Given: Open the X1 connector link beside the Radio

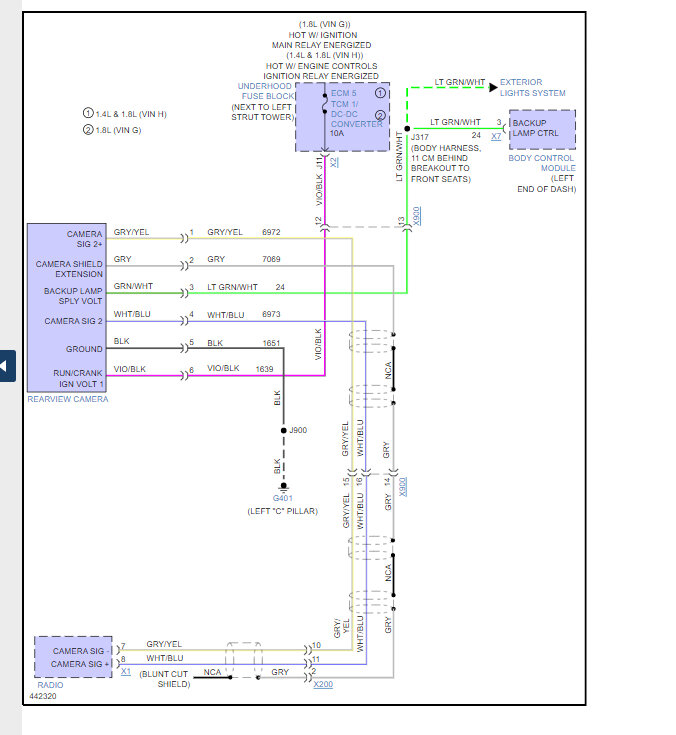Looking at the screenshot, I should pyautogui.click(x=126, y=671).
